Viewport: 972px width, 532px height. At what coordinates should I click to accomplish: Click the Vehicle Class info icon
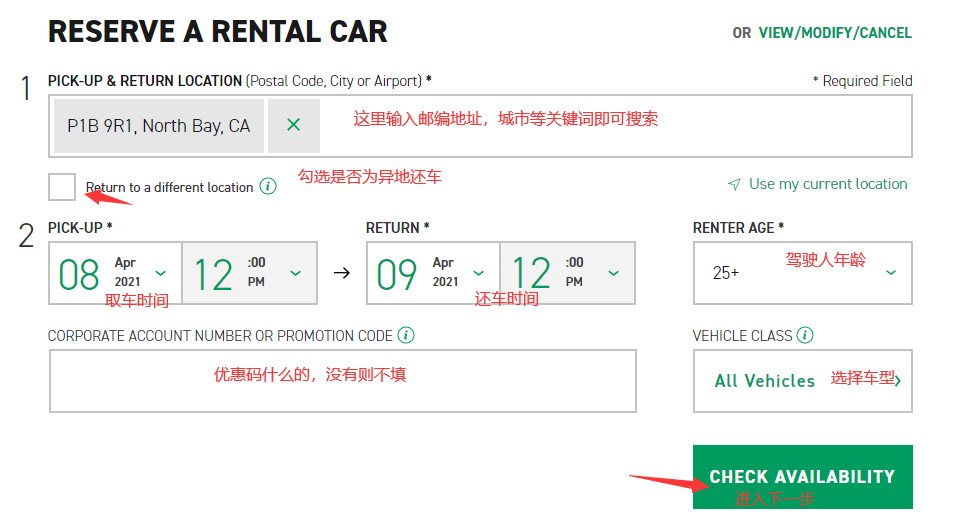(x=805, y=335)
